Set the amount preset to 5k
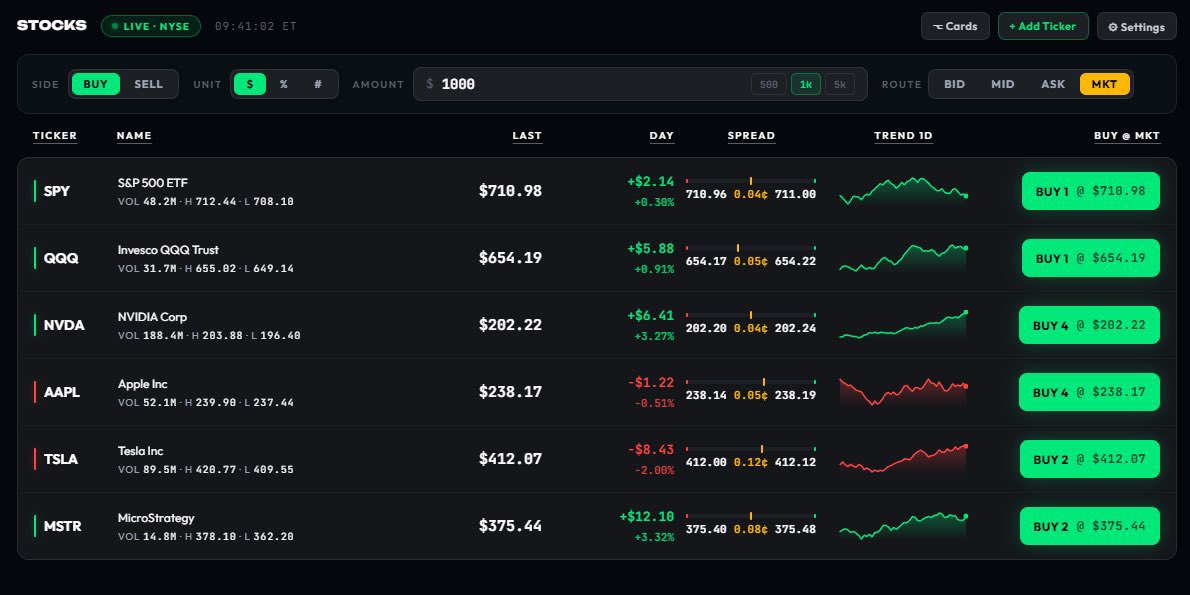This screenshot has width=1190, height=595. (840, 84)
